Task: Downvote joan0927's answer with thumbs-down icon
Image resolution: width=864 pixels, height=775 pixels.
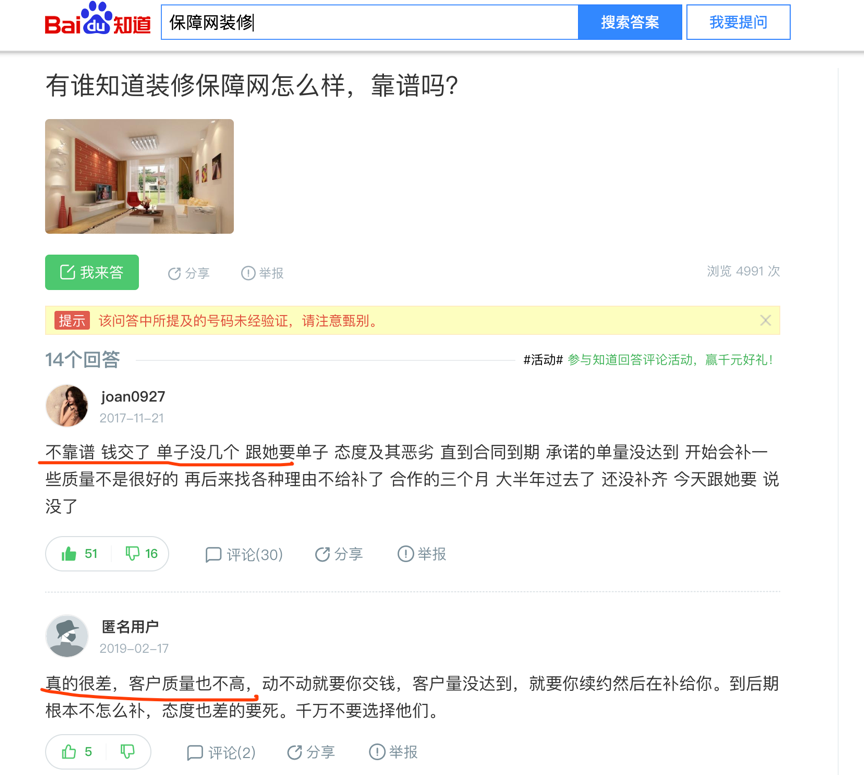Action: (x=141, y=553)
